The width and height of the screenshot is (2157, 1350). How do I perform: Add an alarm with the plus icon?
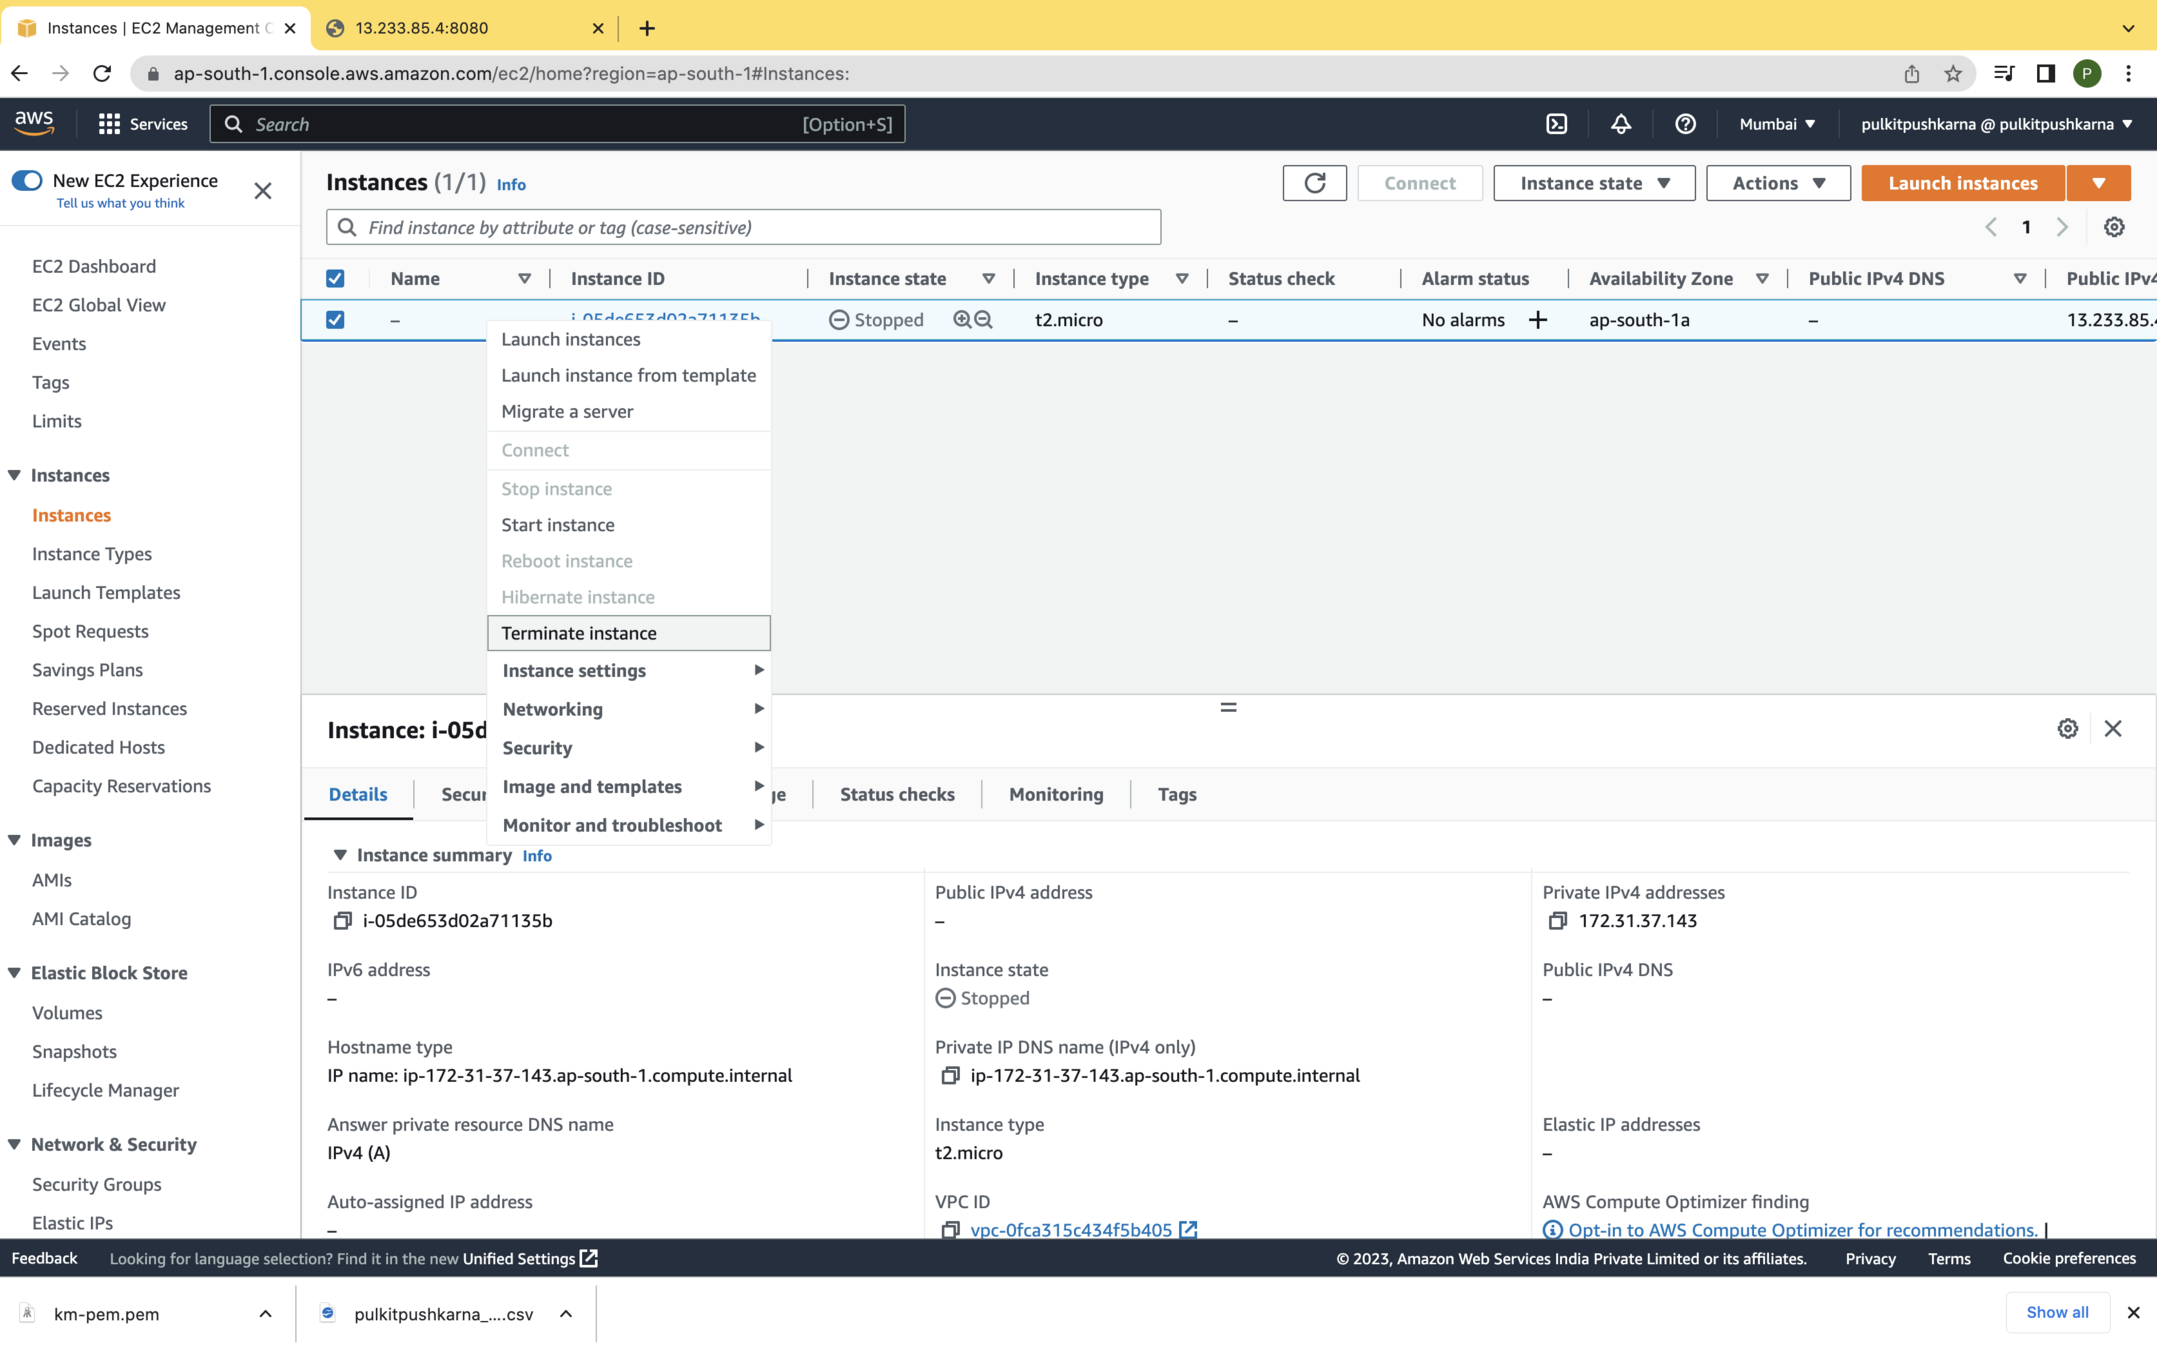pos(1537,320)
